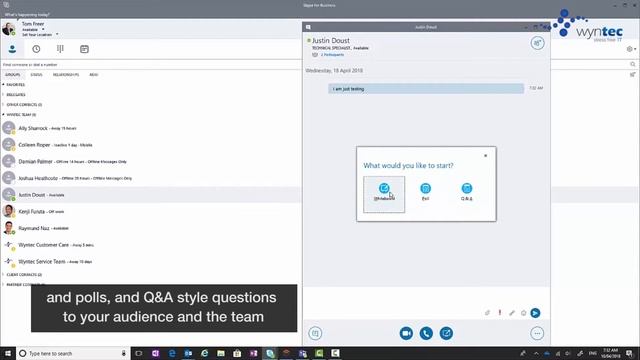This screenshot has width=640, height=360.
Task: Open the Dial pad view icon
Action: pyautogui.click(x=60, y=49)
